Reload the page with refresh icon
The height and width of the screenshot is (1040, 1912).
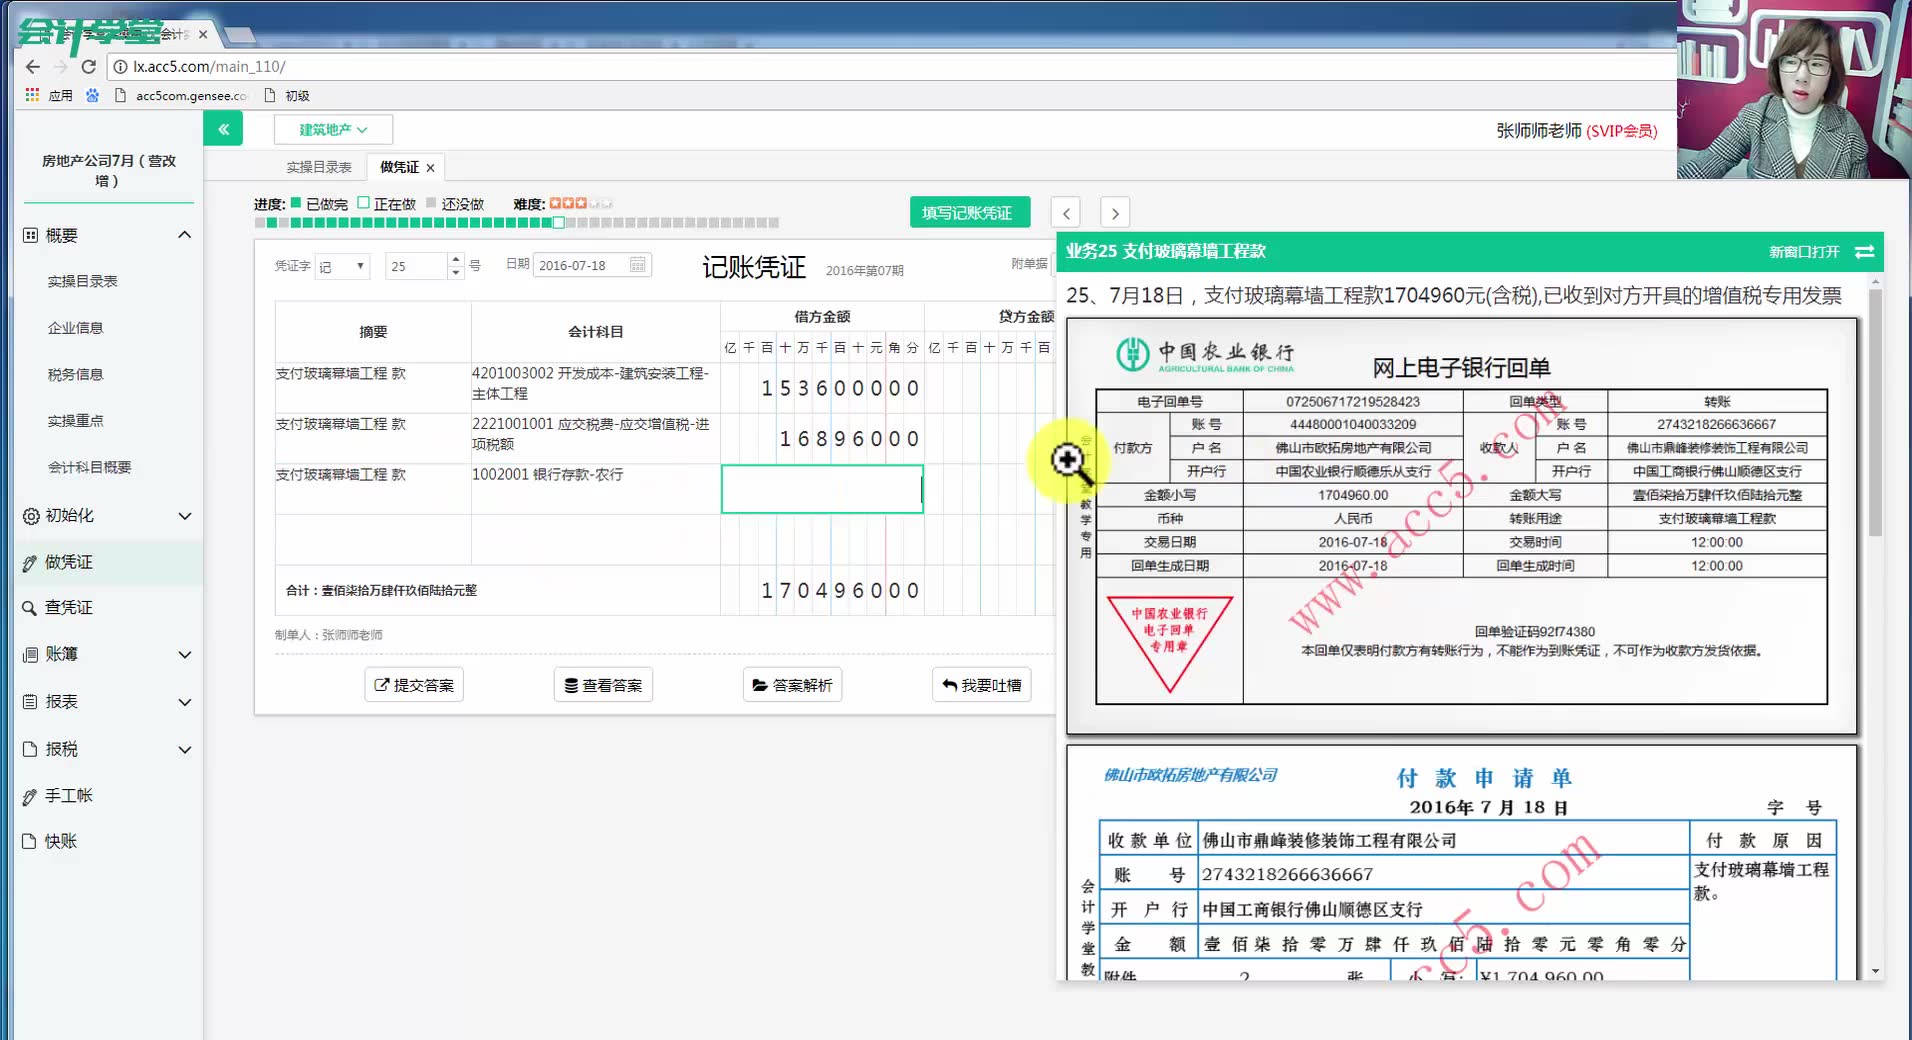point(88,66)
